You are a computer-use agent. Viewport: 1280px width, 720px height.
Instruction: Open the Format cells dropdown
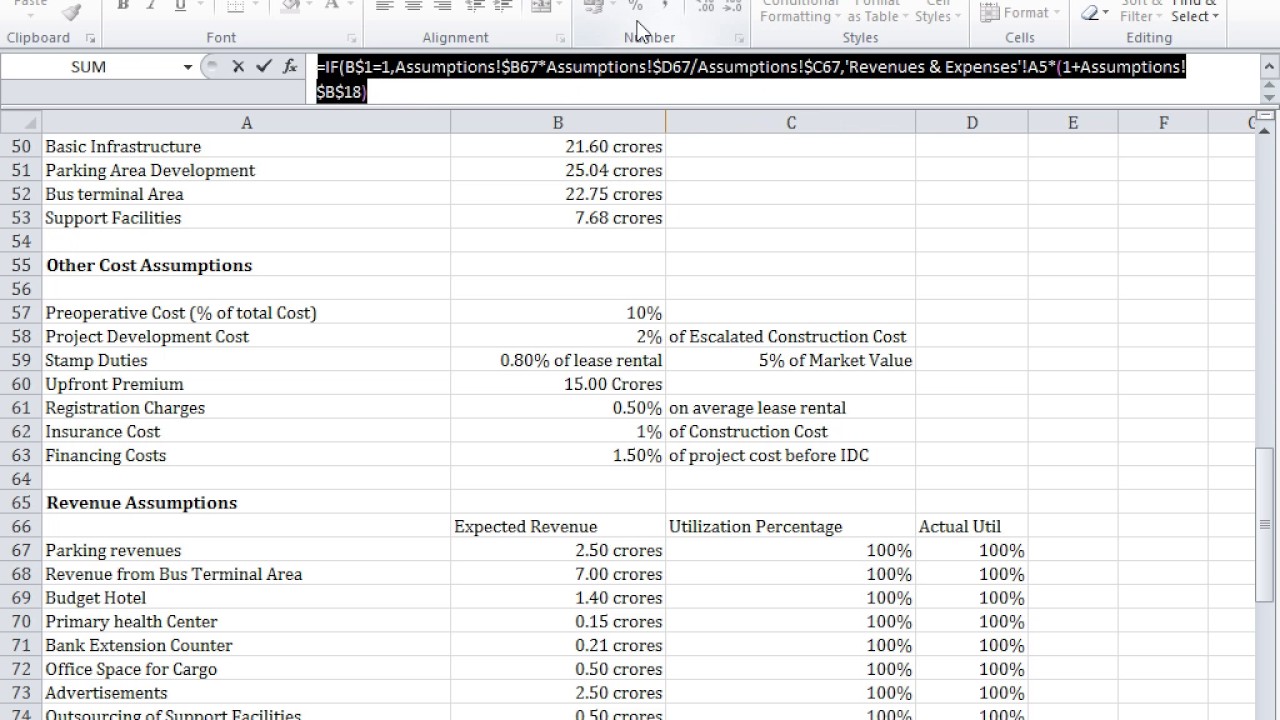click(x=1020, y=12)
